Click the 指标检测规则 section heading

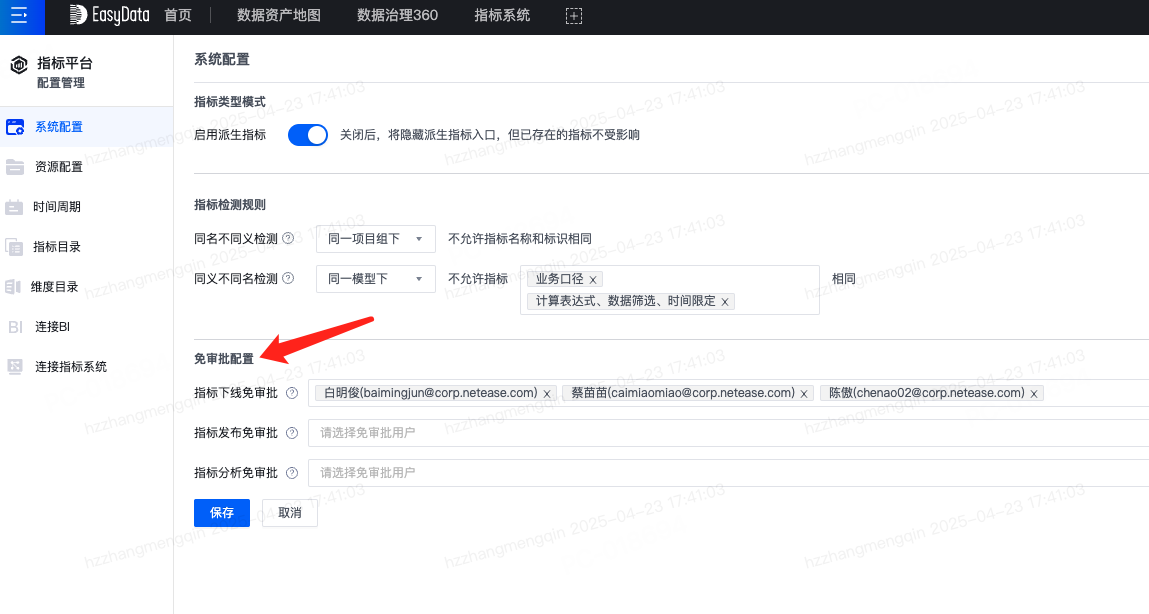click(x=229, y=204)
